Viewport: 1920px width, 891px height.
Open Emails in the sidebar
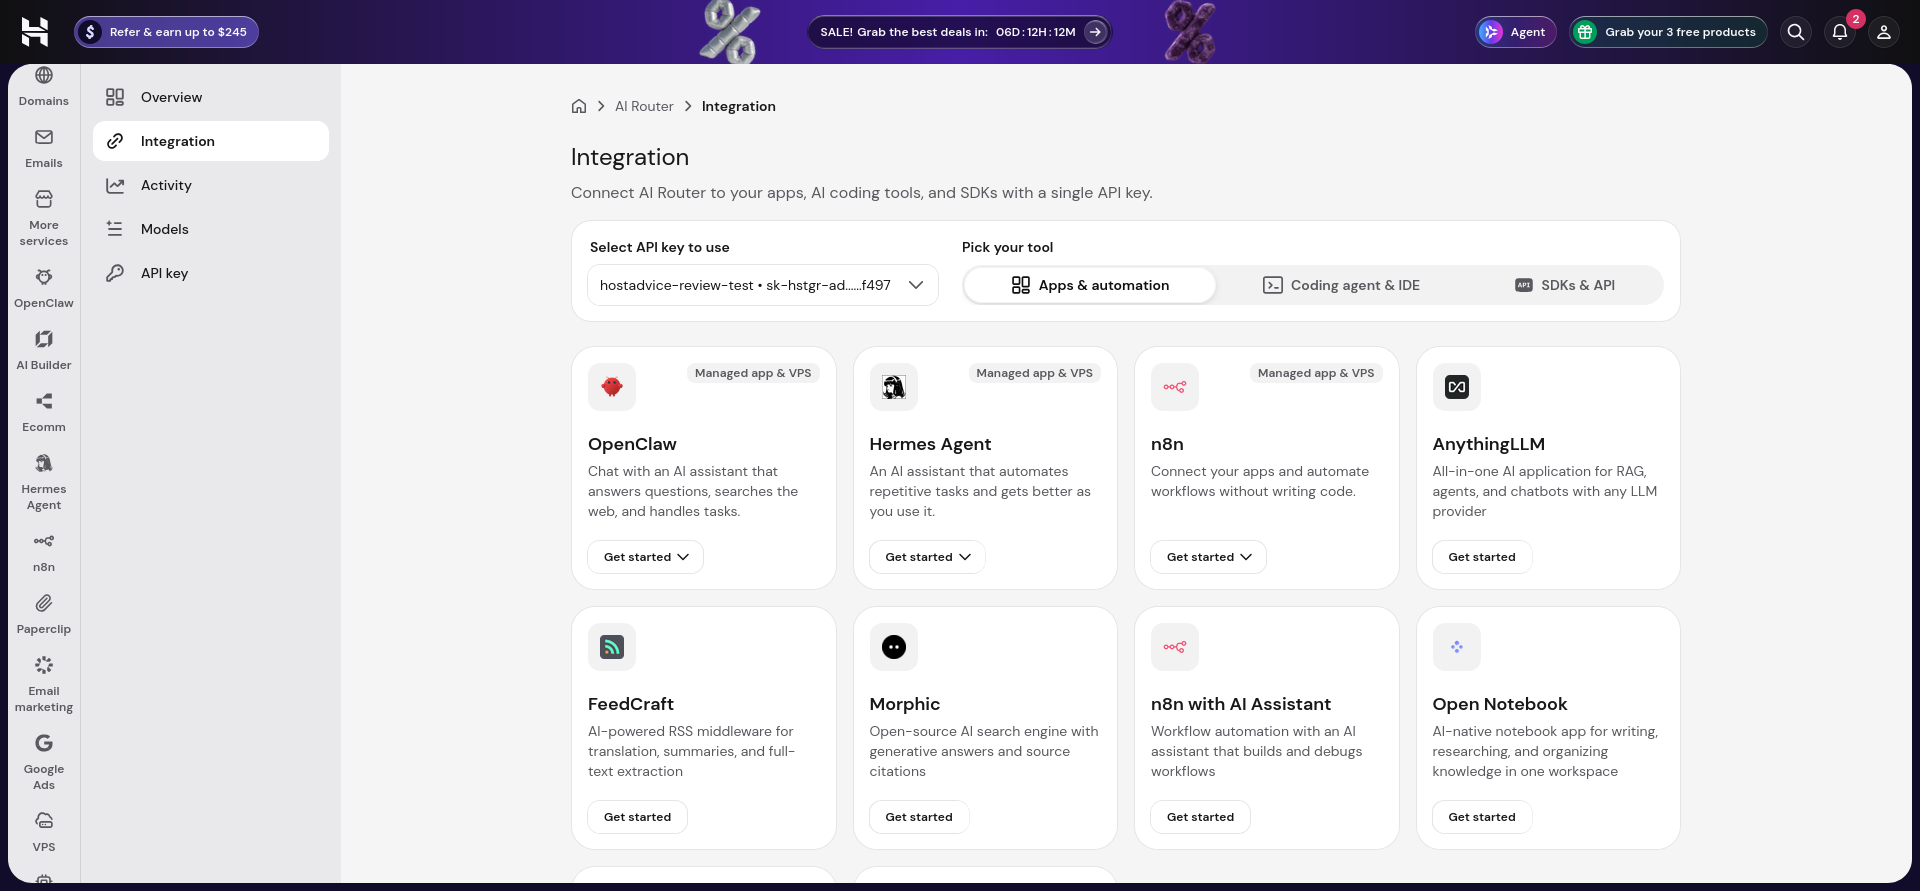point(44,149)
